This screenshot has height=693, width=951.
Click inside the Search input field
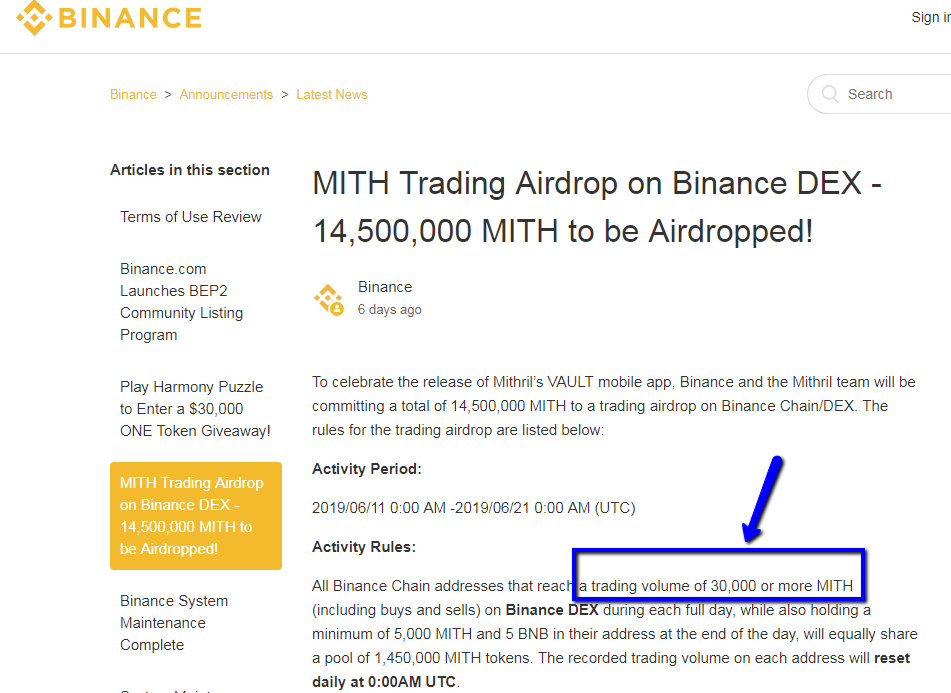(x=890, y=93)
